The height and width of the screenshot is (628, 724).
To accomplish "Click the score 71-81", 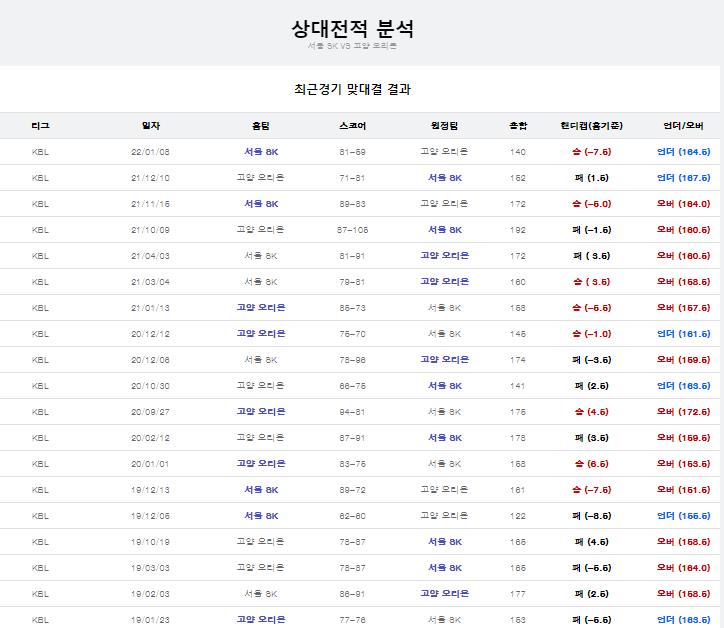I will click(352, 178).
